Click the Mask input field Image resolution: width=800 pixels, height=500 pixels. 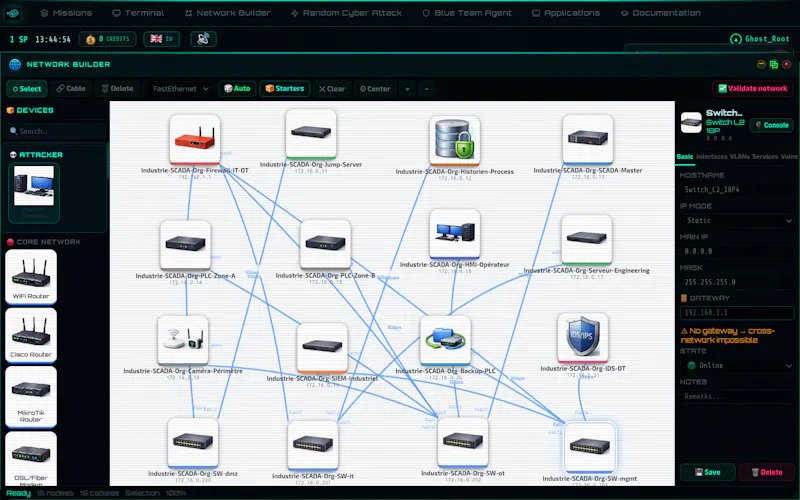(737, 282)
